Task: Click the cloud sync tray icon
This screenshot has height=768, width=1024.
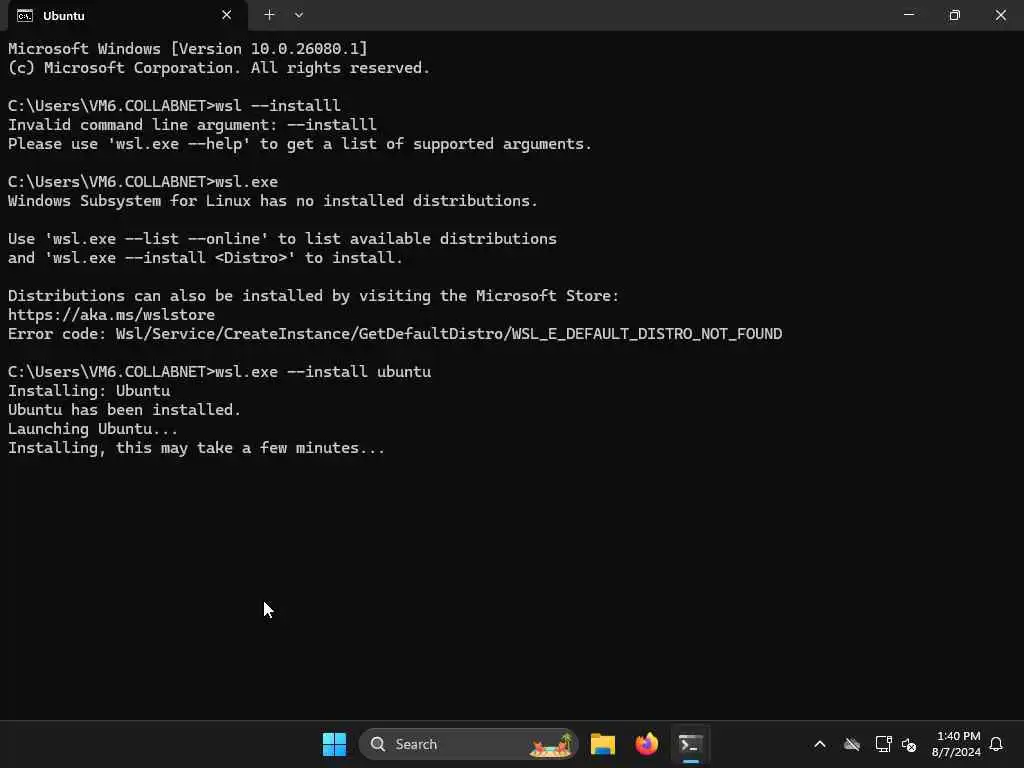Action: point(852,744)
